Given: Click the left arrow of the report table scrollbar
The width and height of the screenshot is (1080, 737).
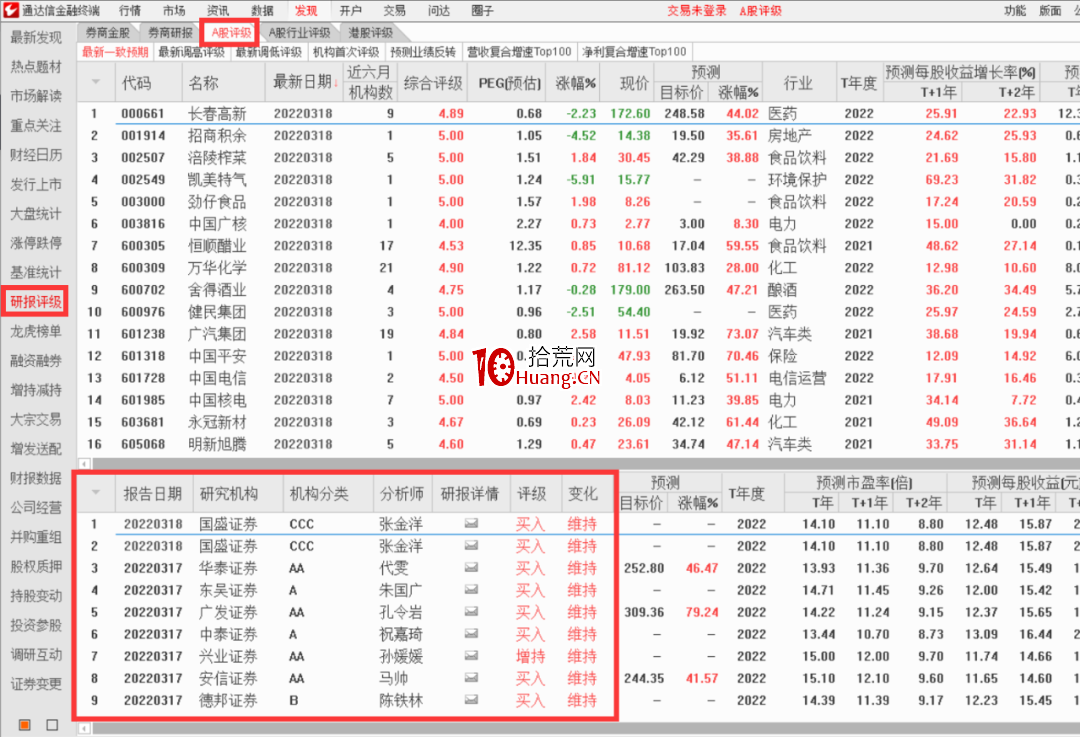Looking at the screenshot, I should (85, 728).
